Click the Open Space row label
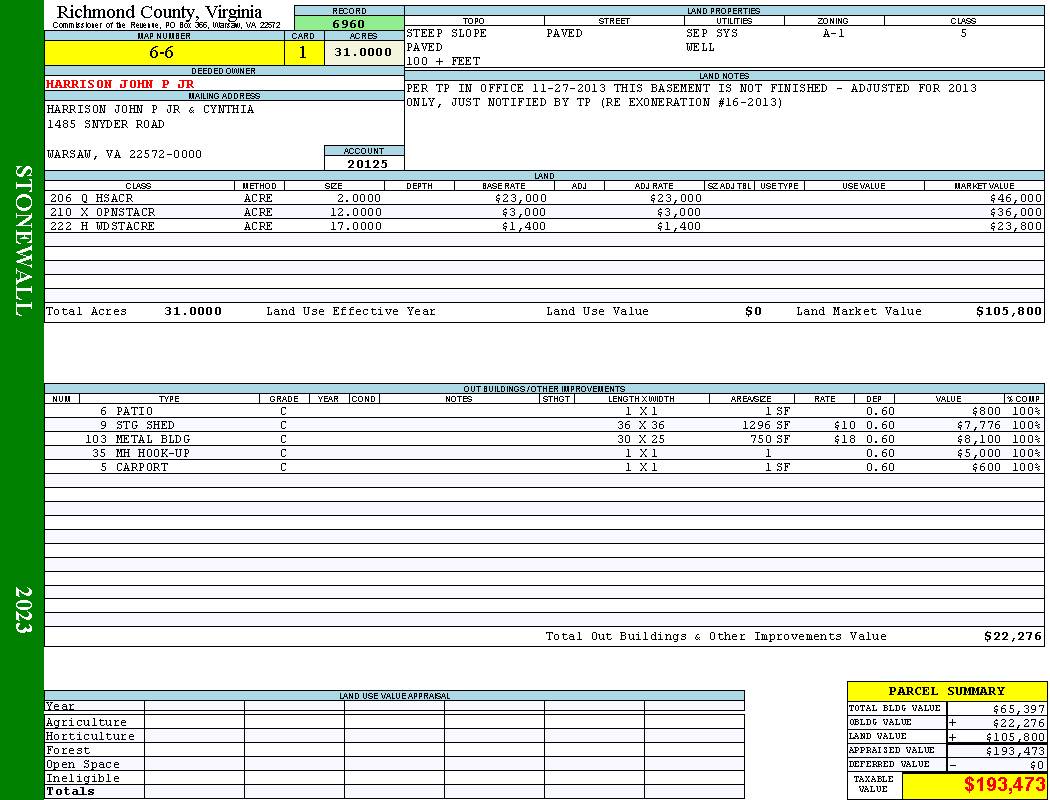The image size is (1050, 800). (x=83, y=765)
